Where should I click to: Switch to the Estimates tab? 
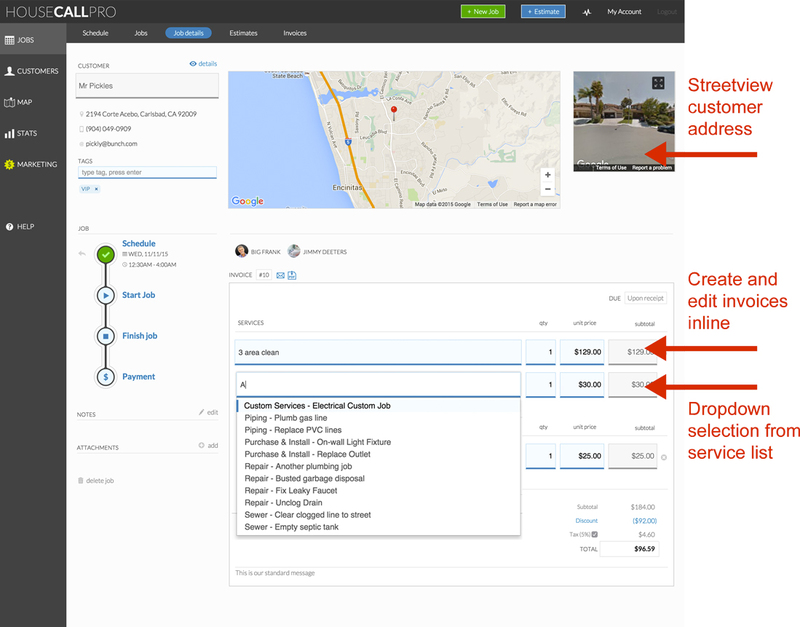[243, 33]
